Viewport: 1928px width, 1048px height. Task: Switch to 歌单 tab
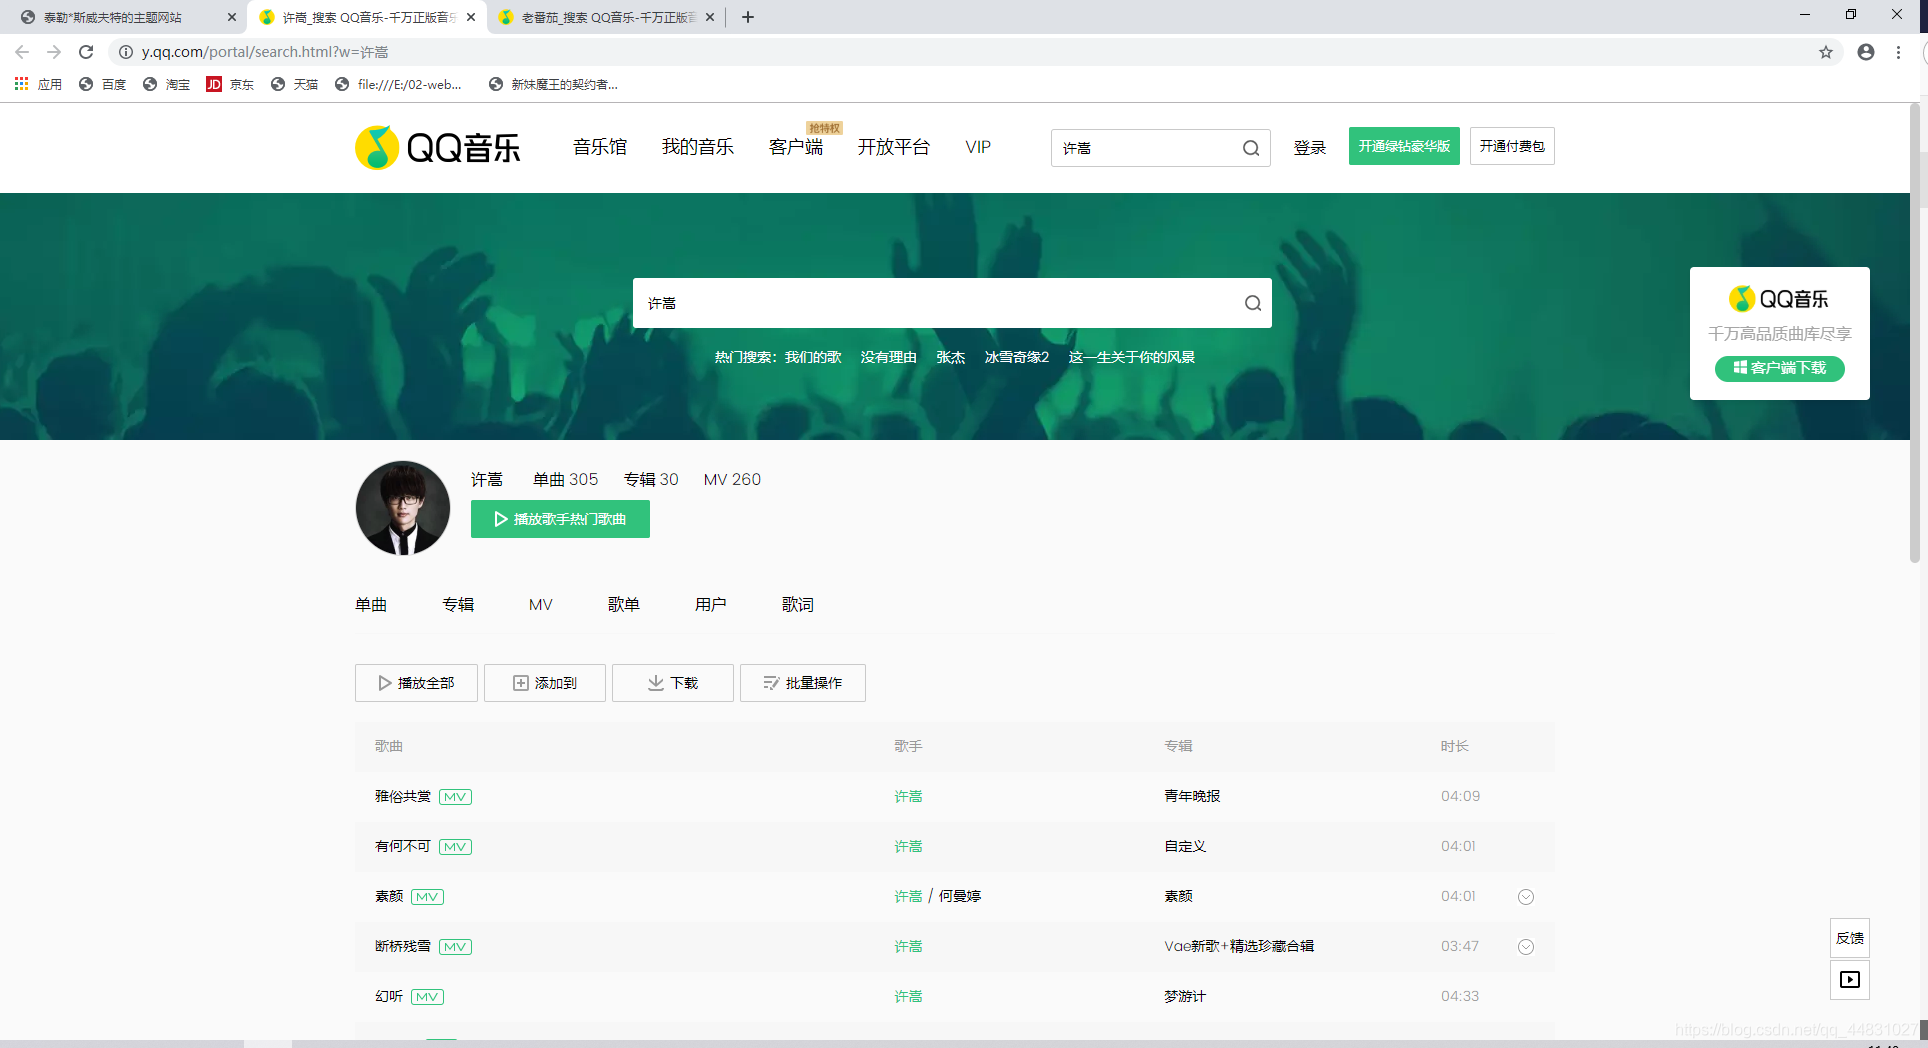[624, 605]
